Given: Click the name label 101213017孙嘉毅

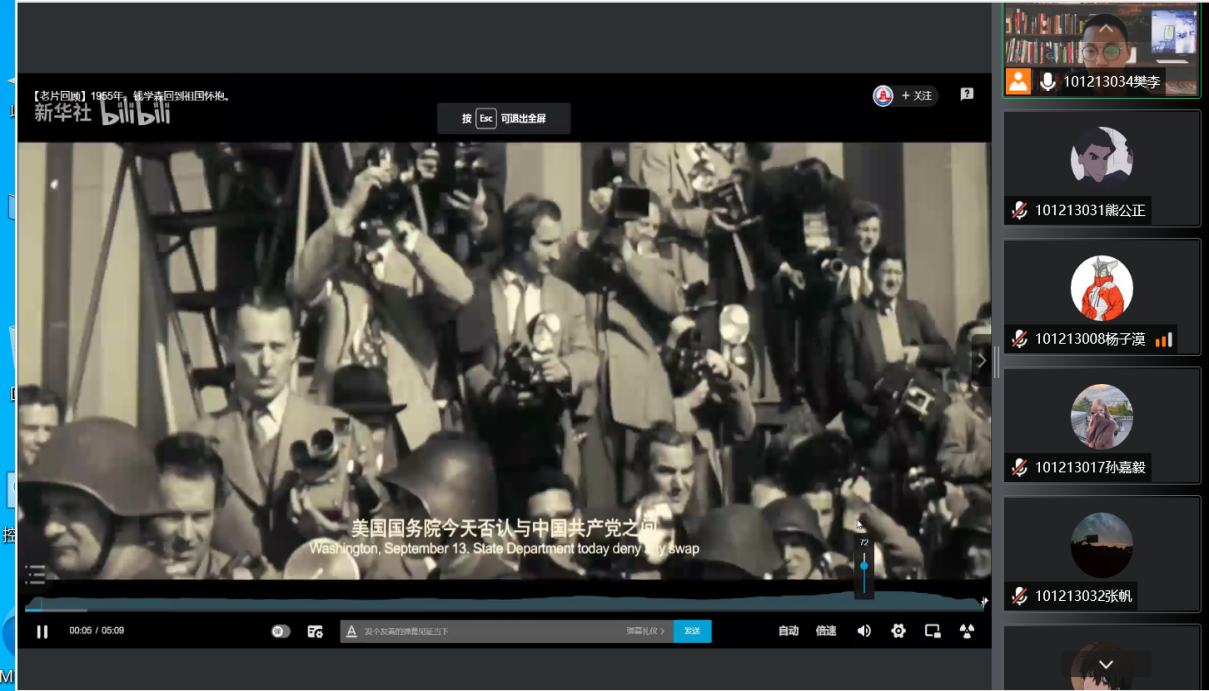Looking at the screenshot, I should (1090, 467).
